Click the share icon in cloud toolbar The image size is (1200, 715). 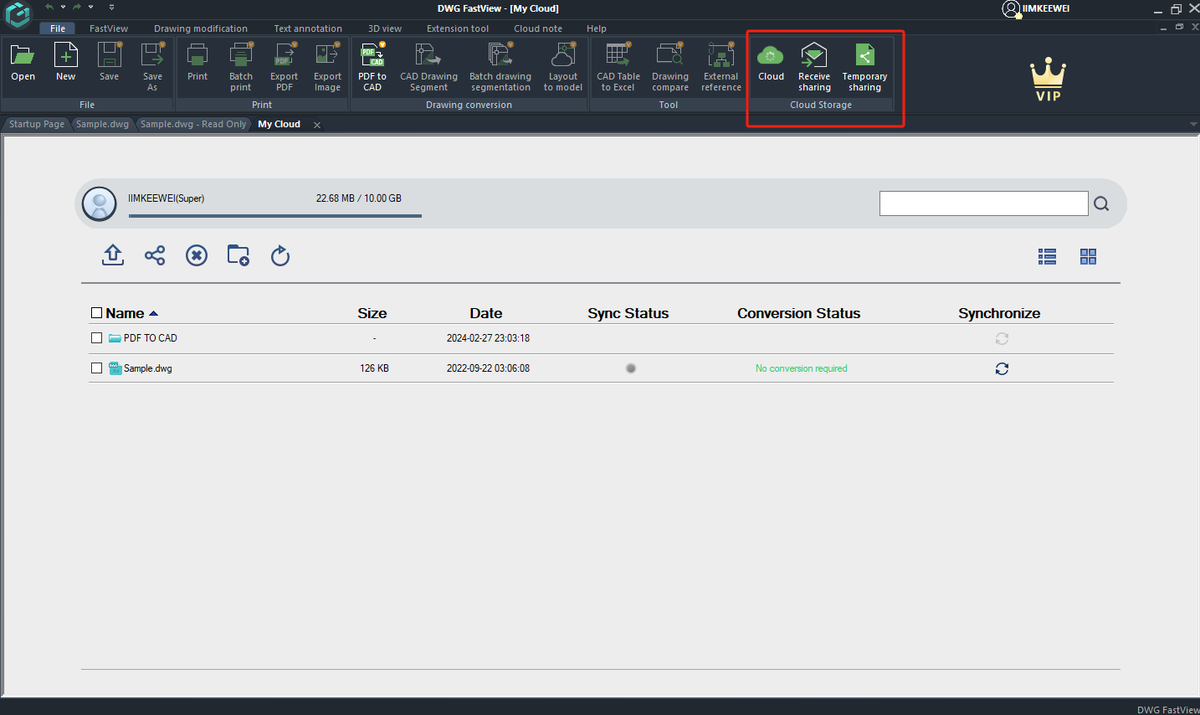point(155,256)
